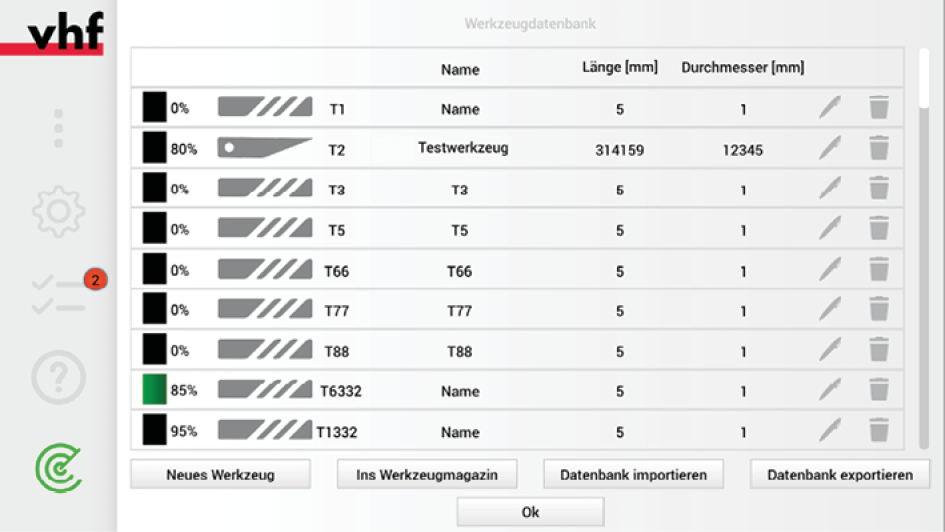This screenshot has height=532, width=945.
Task: Open the three-dot menu in sidebar
Action: point(58,128)
